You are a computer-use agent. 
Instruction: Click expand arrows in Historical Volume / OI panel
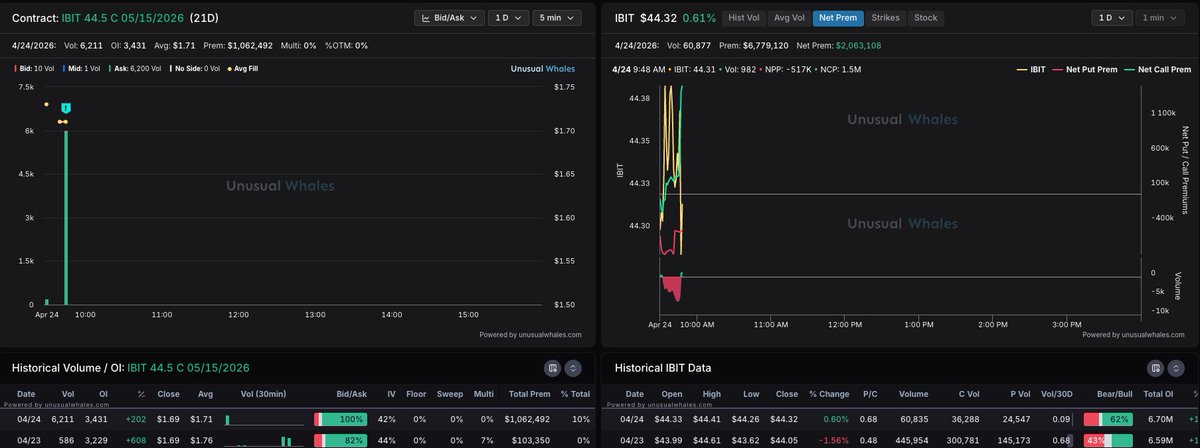coord(573,368)
